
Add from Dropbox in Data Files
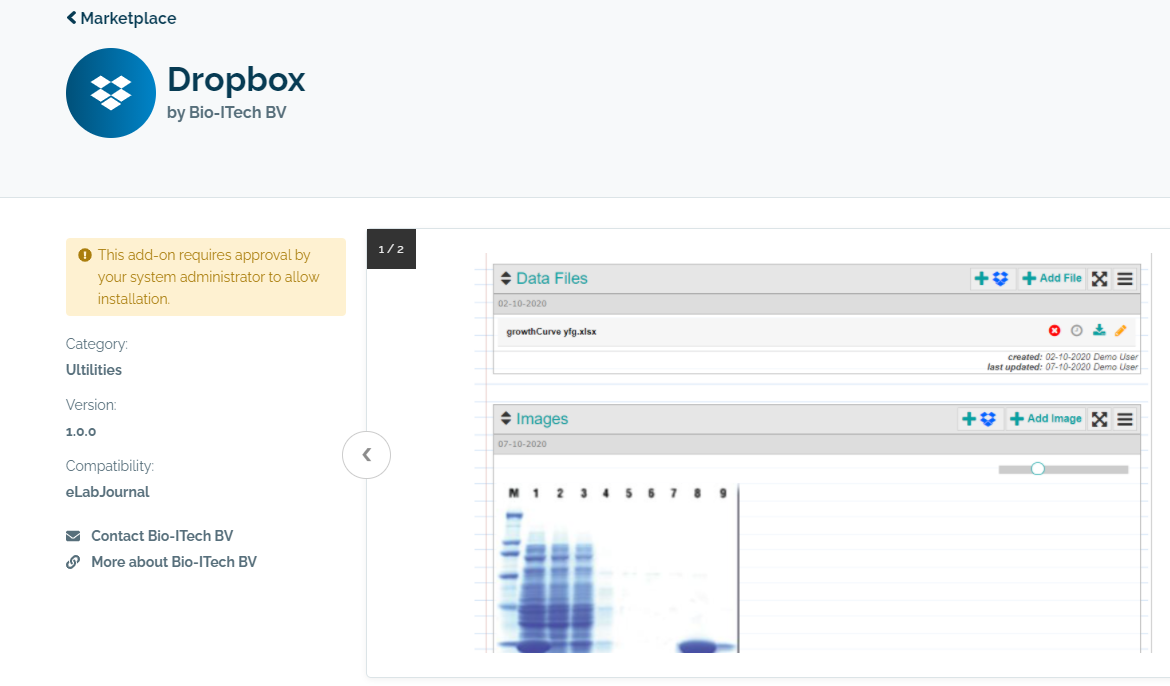(x=993, y=279)
